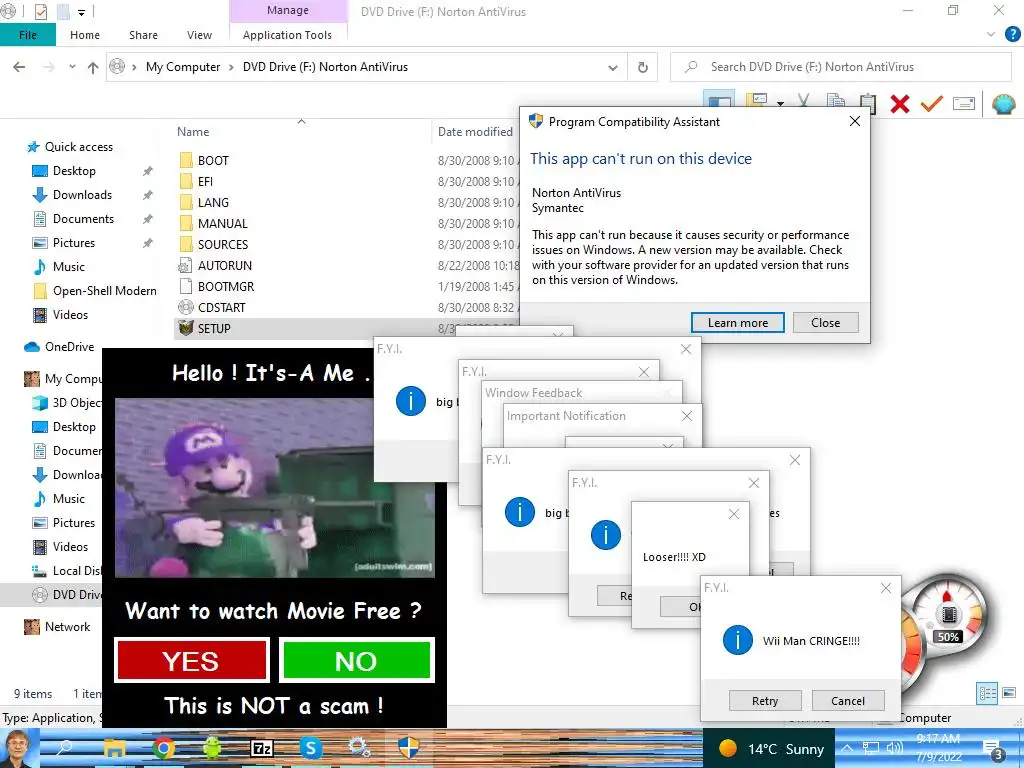
Task: Open dropdown arrow beside folder options icon
Action: (x=780, y=103)
